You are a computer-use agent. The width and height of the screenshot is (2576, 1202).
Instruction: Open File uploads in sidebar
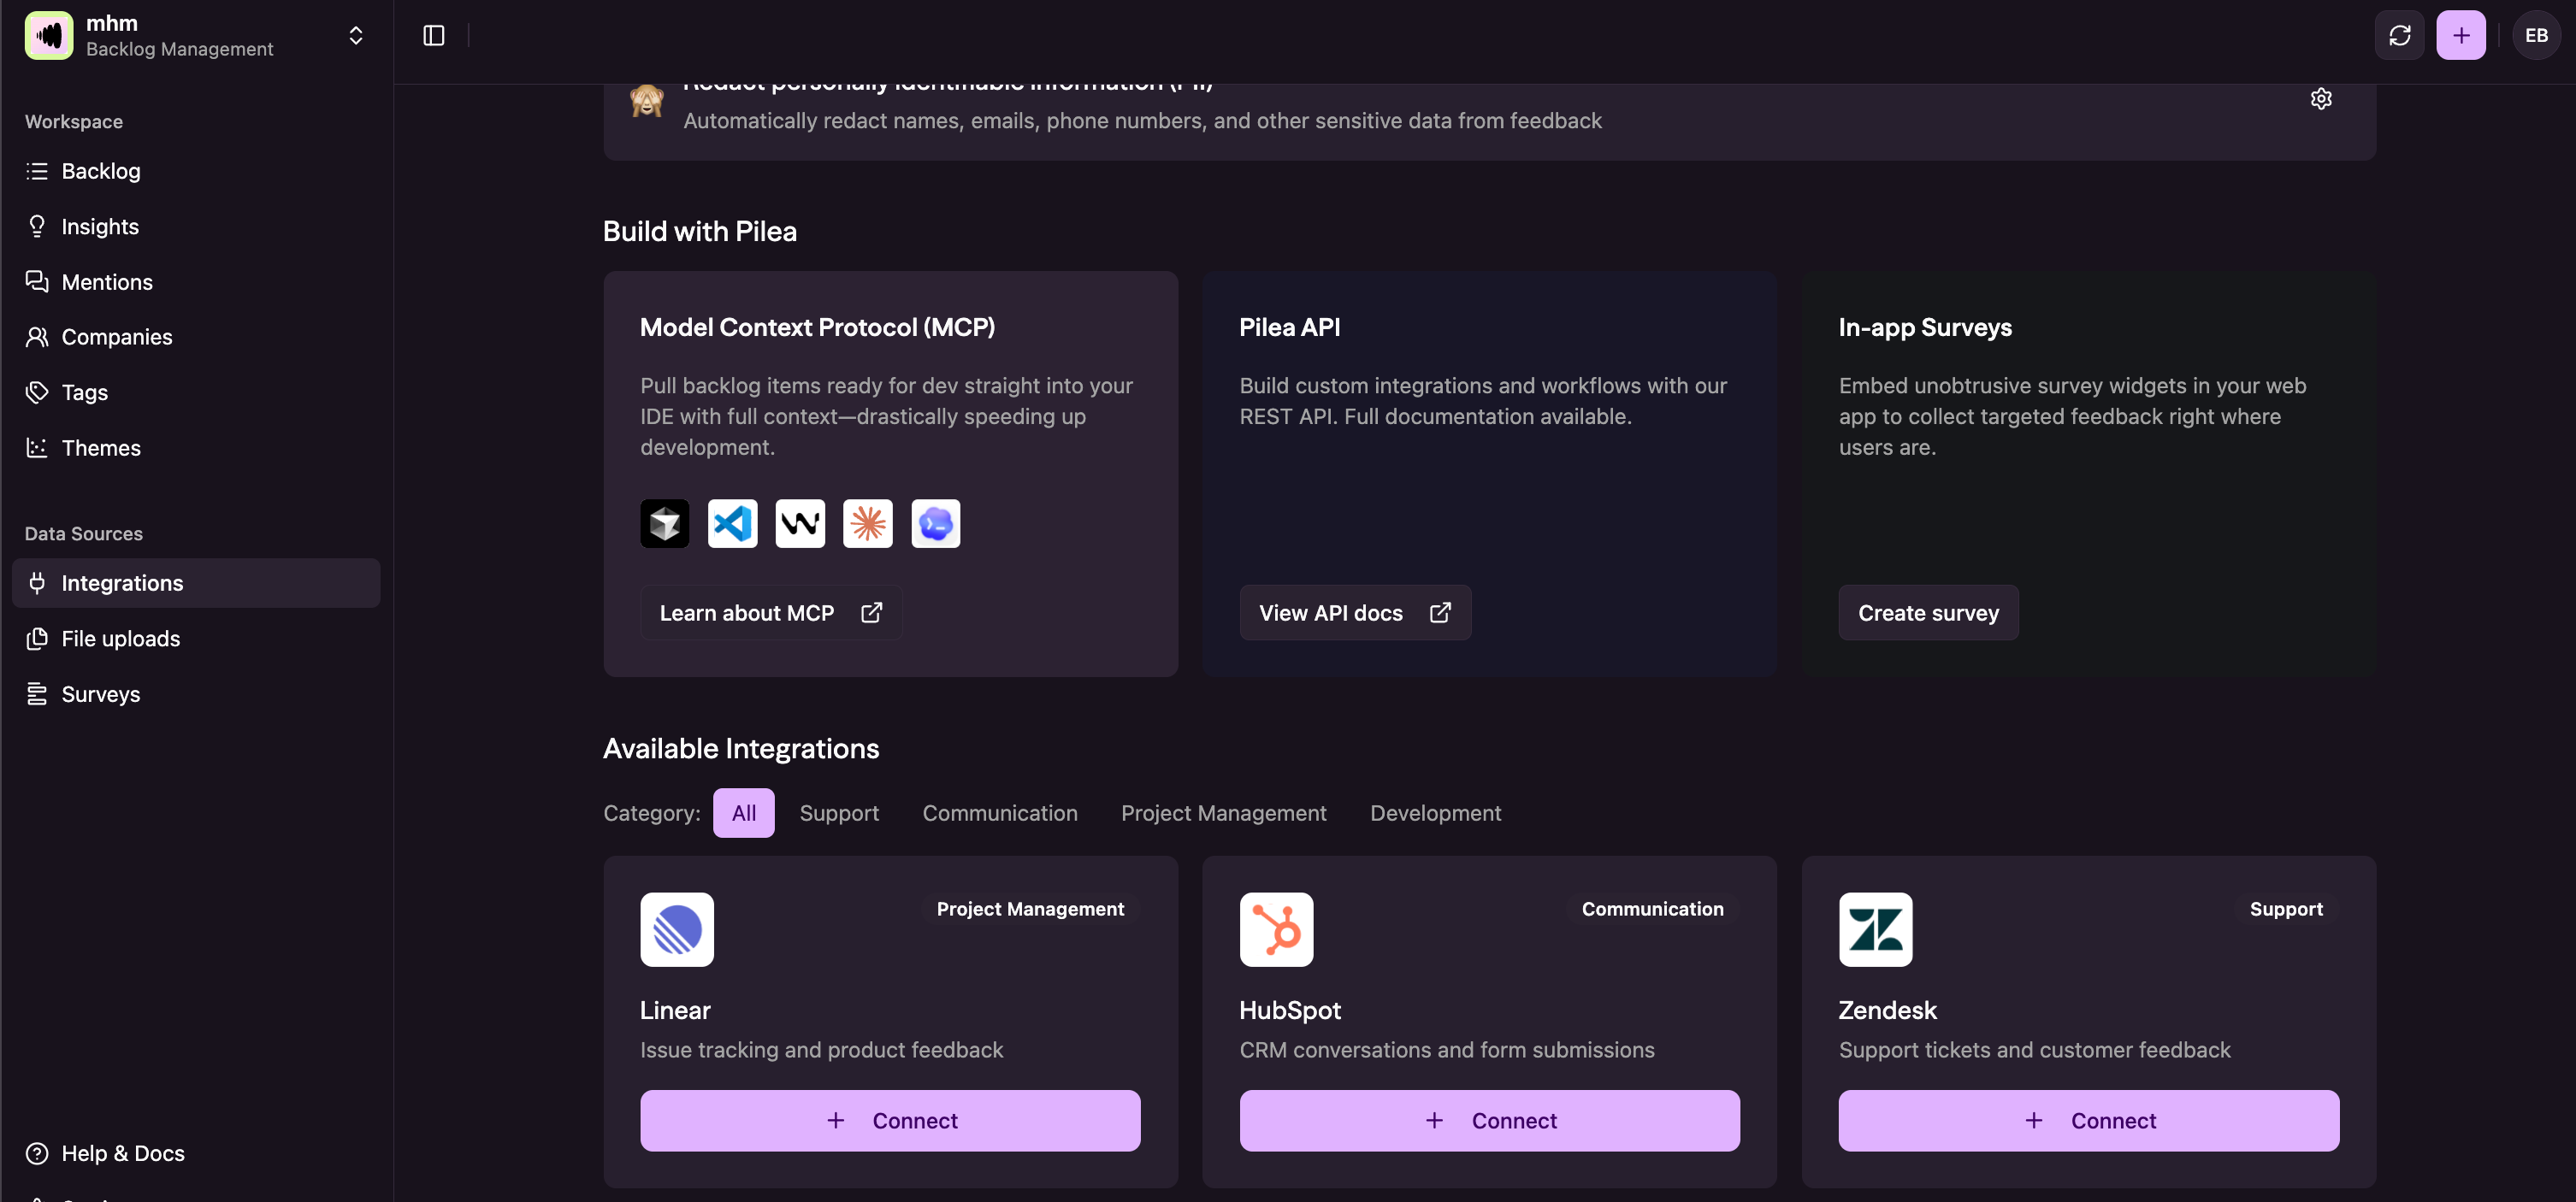click(196, 639)
